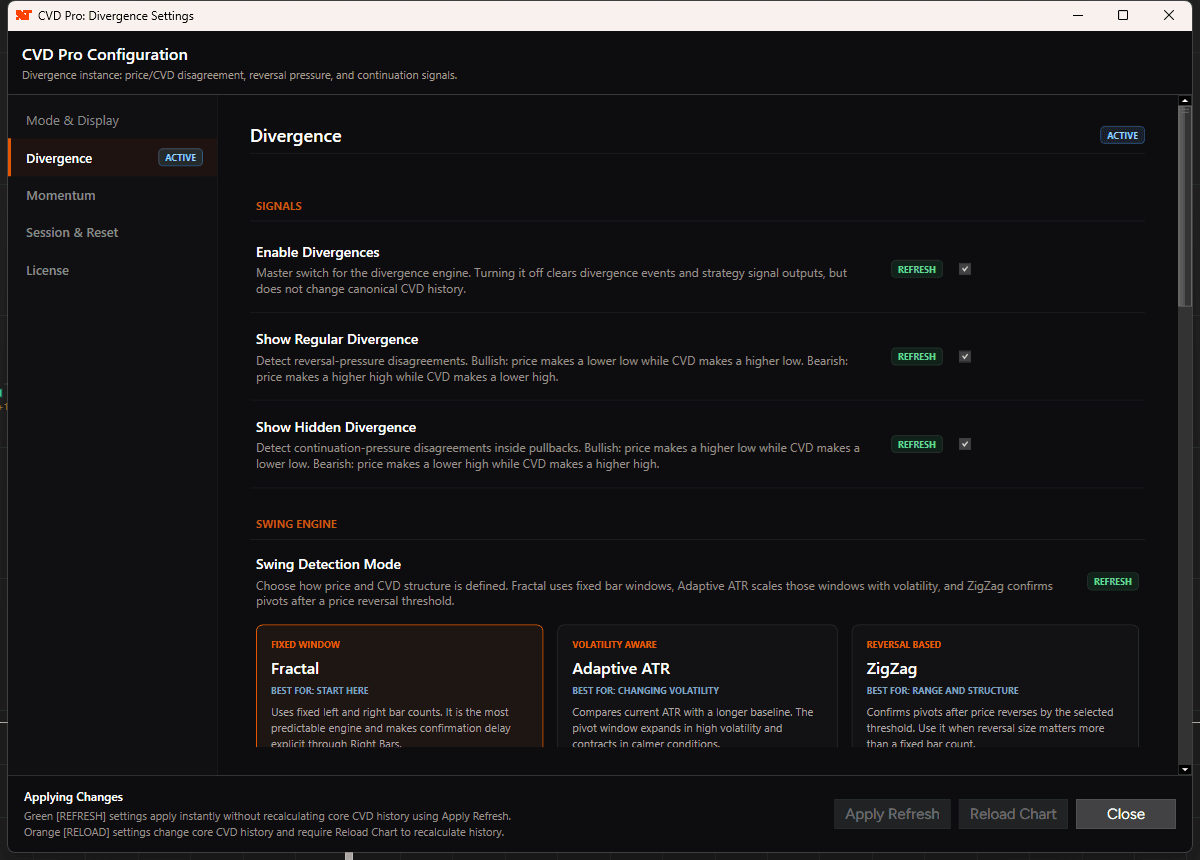Close the window with the title bar X
The image size is (1200, 860).
pos(1169,15)
